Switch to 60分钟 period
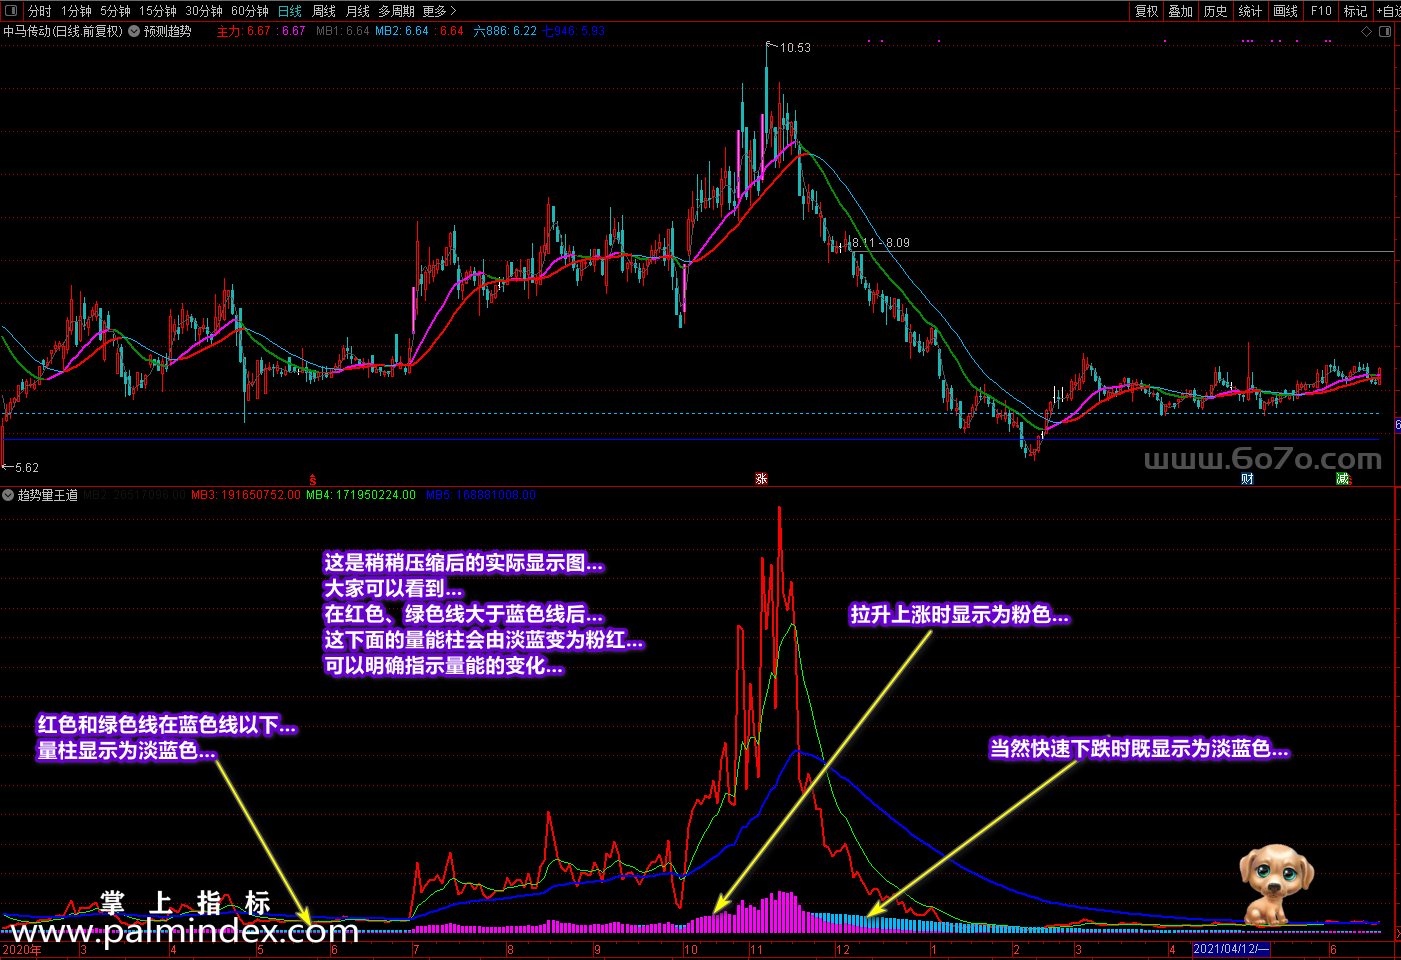 click(250, 11)
